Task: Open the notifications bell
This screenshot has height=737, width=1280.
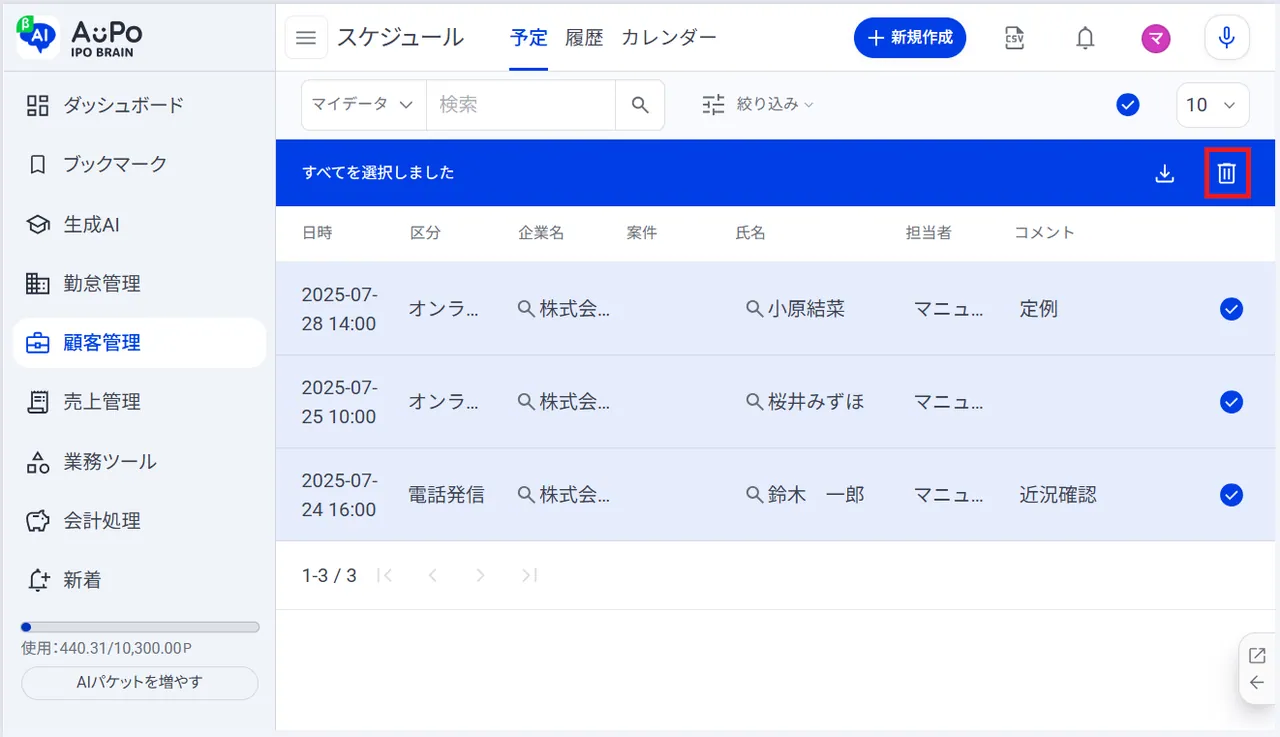Action: pyautogui.click(x=1085, y=38)
